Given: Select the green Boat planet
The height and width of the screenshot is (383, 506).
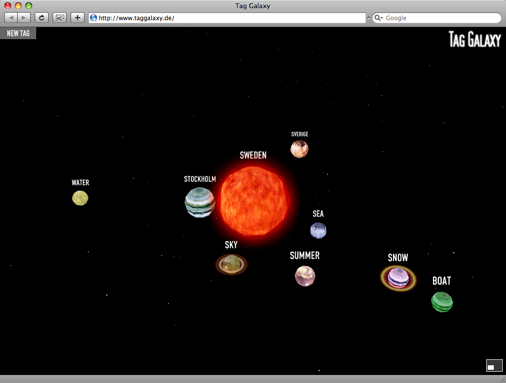Looking at the screenshot, I should [442, 302].
